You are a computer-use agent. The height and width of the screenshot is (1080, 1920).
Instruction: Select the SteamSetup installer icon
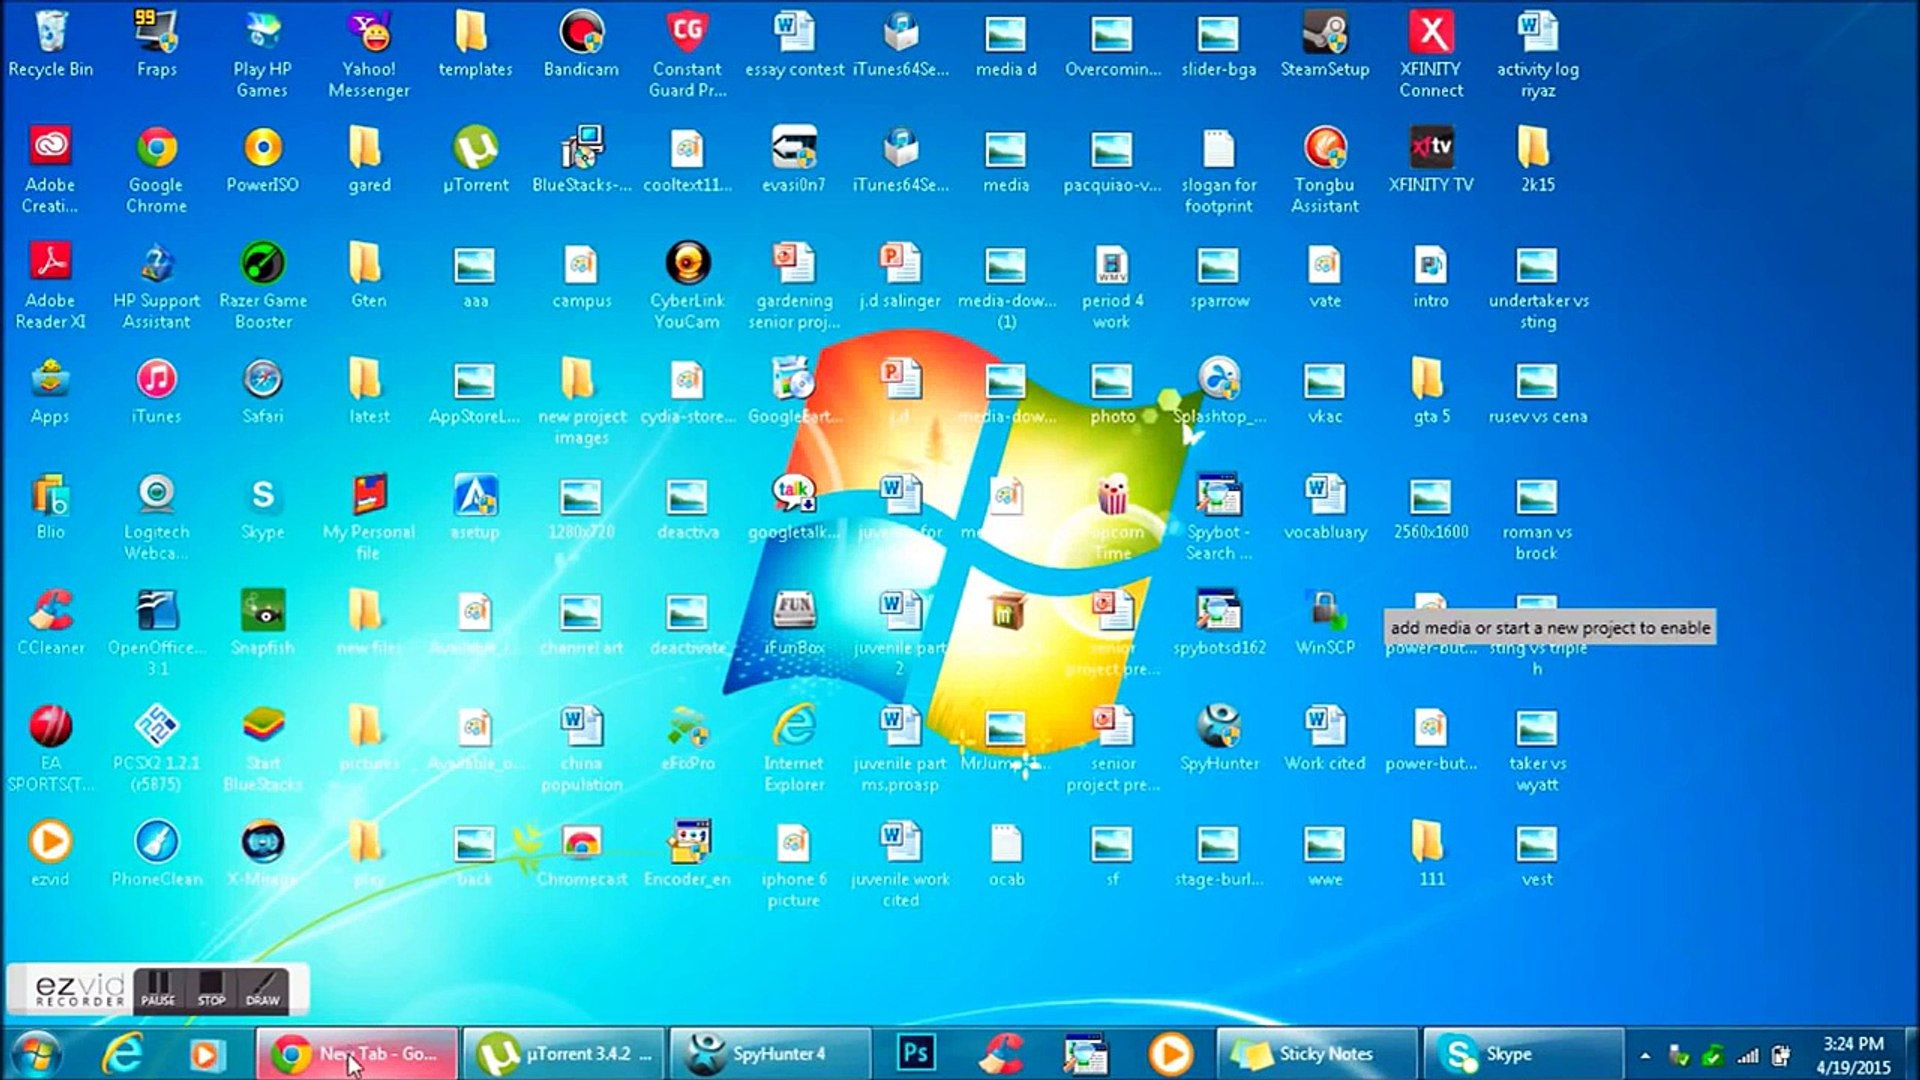click(x=1324, y=44)
